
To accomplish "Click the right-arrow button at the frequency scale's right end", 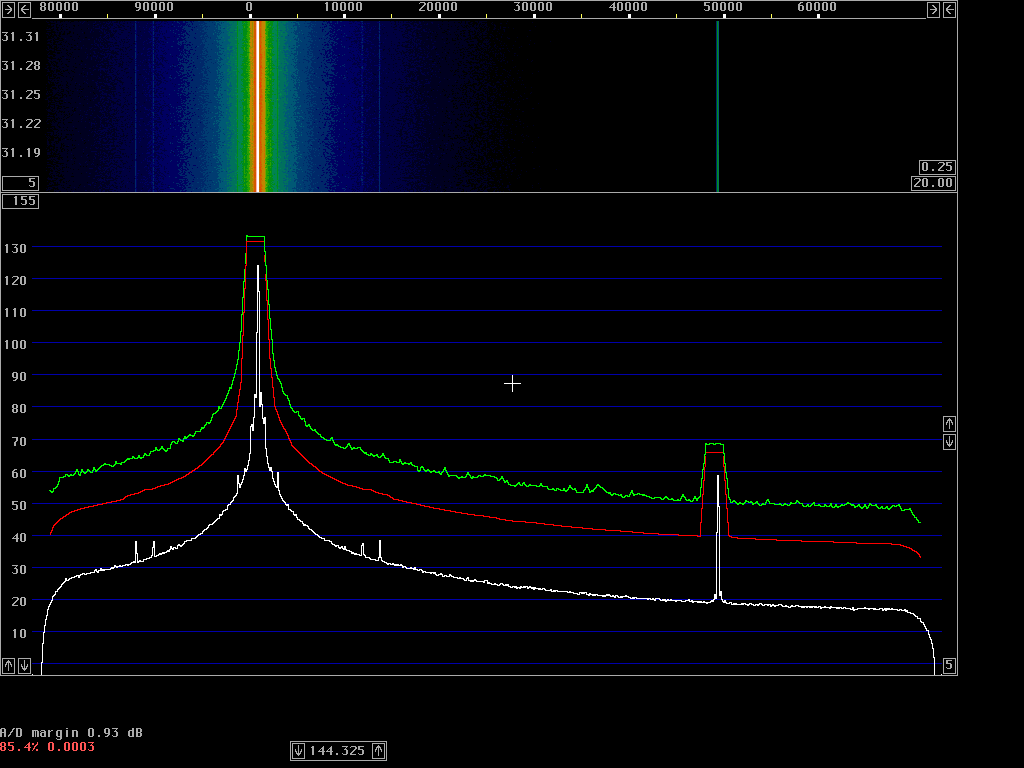I will [x=933, y=9].
